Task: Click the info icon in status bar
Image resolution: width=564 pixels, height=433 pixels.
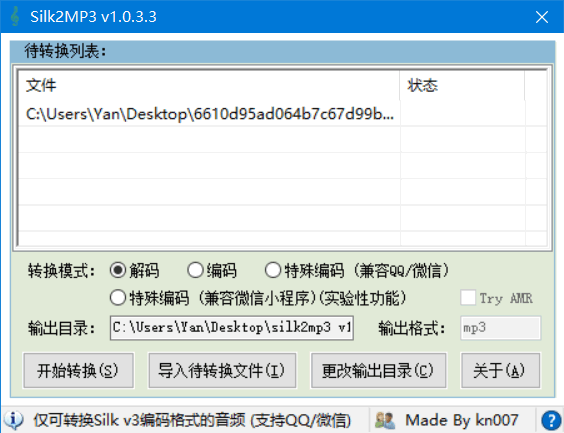Action: tap(14, 419)
